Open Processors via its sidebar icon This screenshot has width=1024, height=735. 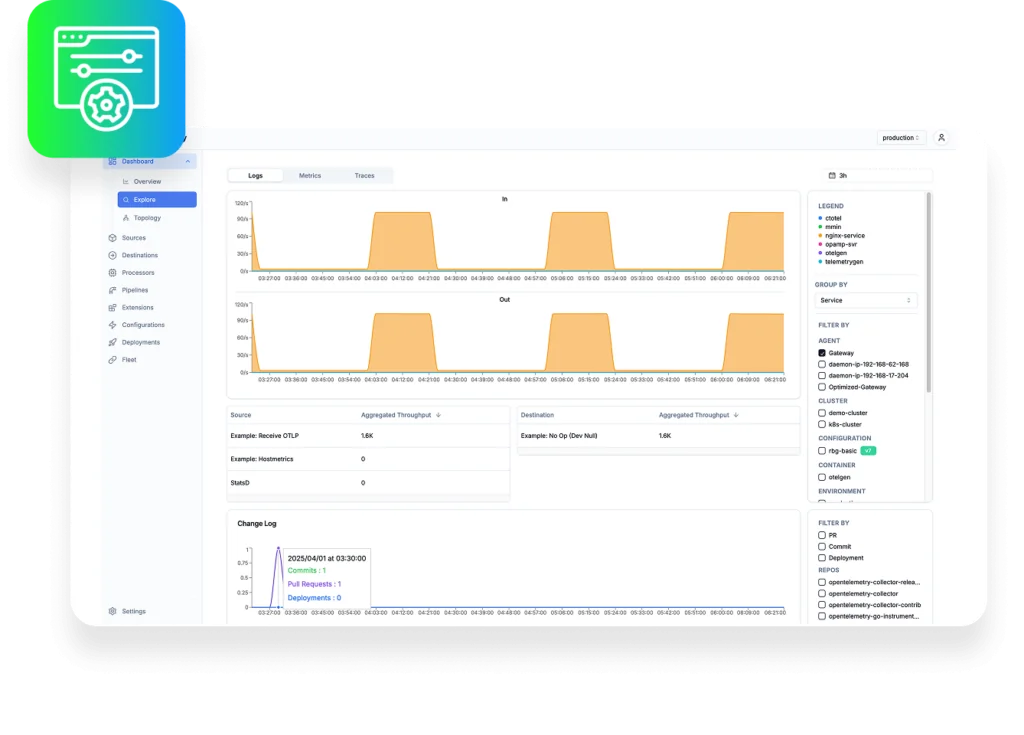click(113, 273)
